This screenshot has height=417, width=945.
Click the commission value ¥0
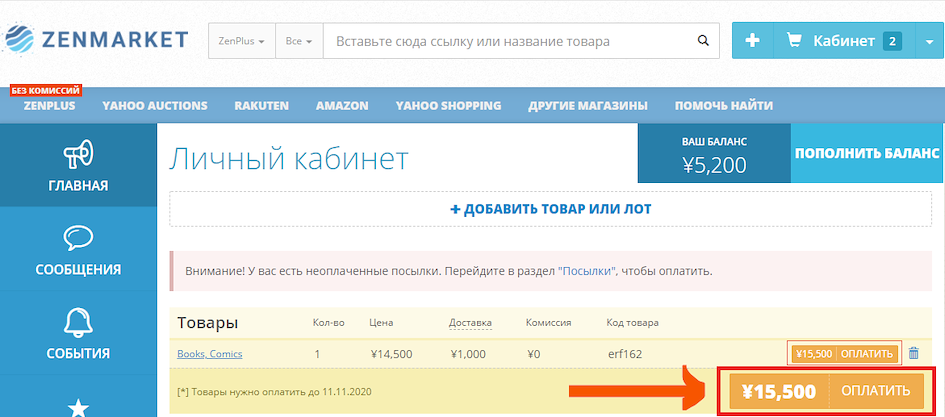click(x=534, y=354)
